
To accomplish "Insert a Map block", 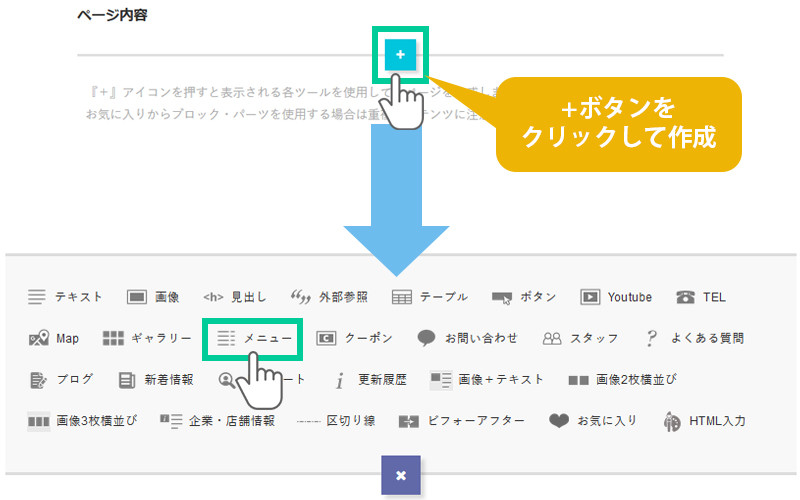I will coord(54,338).
